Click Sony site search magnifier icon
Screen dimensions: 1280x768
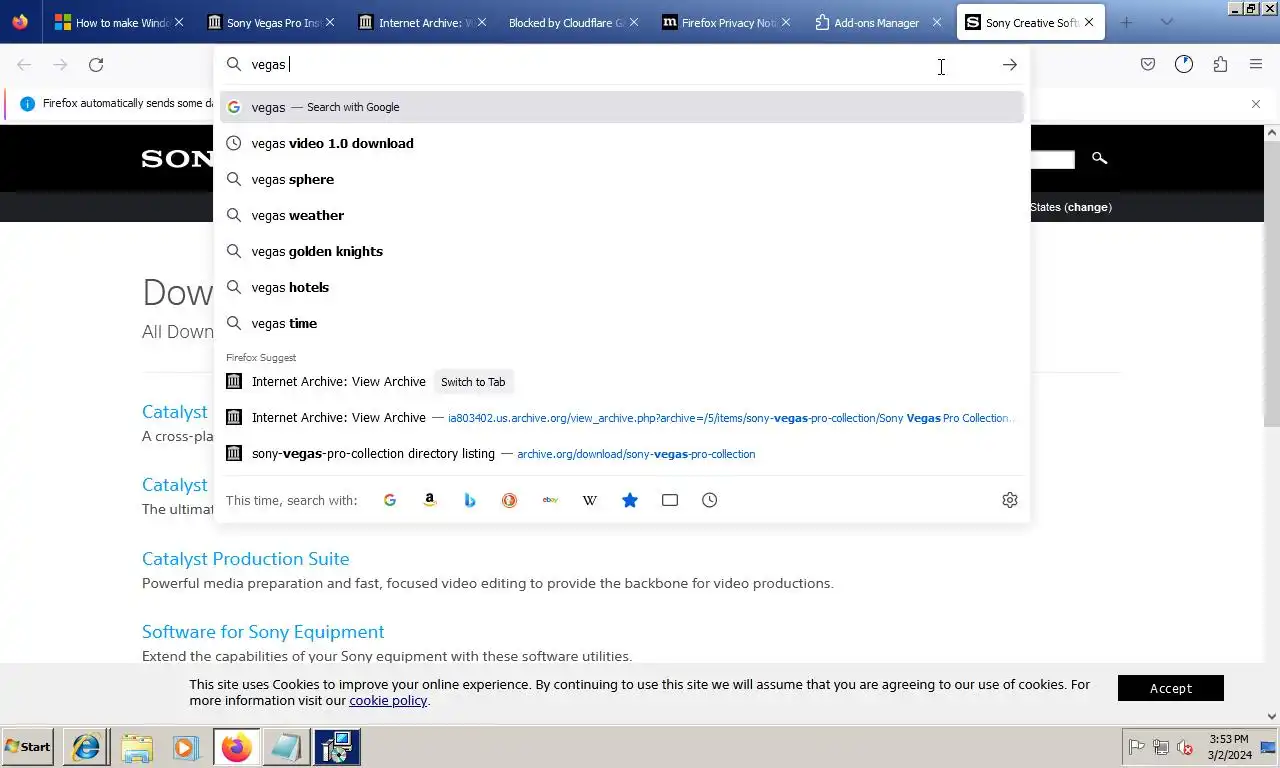(x=1099, y=158)
